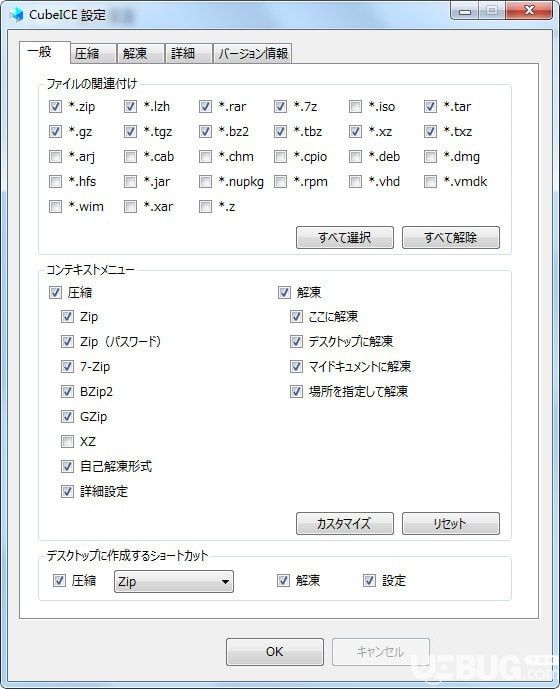Toggle the desktop shortcut 解凍 checkbox
Viewport: 560px width, 689px height.
283,580
